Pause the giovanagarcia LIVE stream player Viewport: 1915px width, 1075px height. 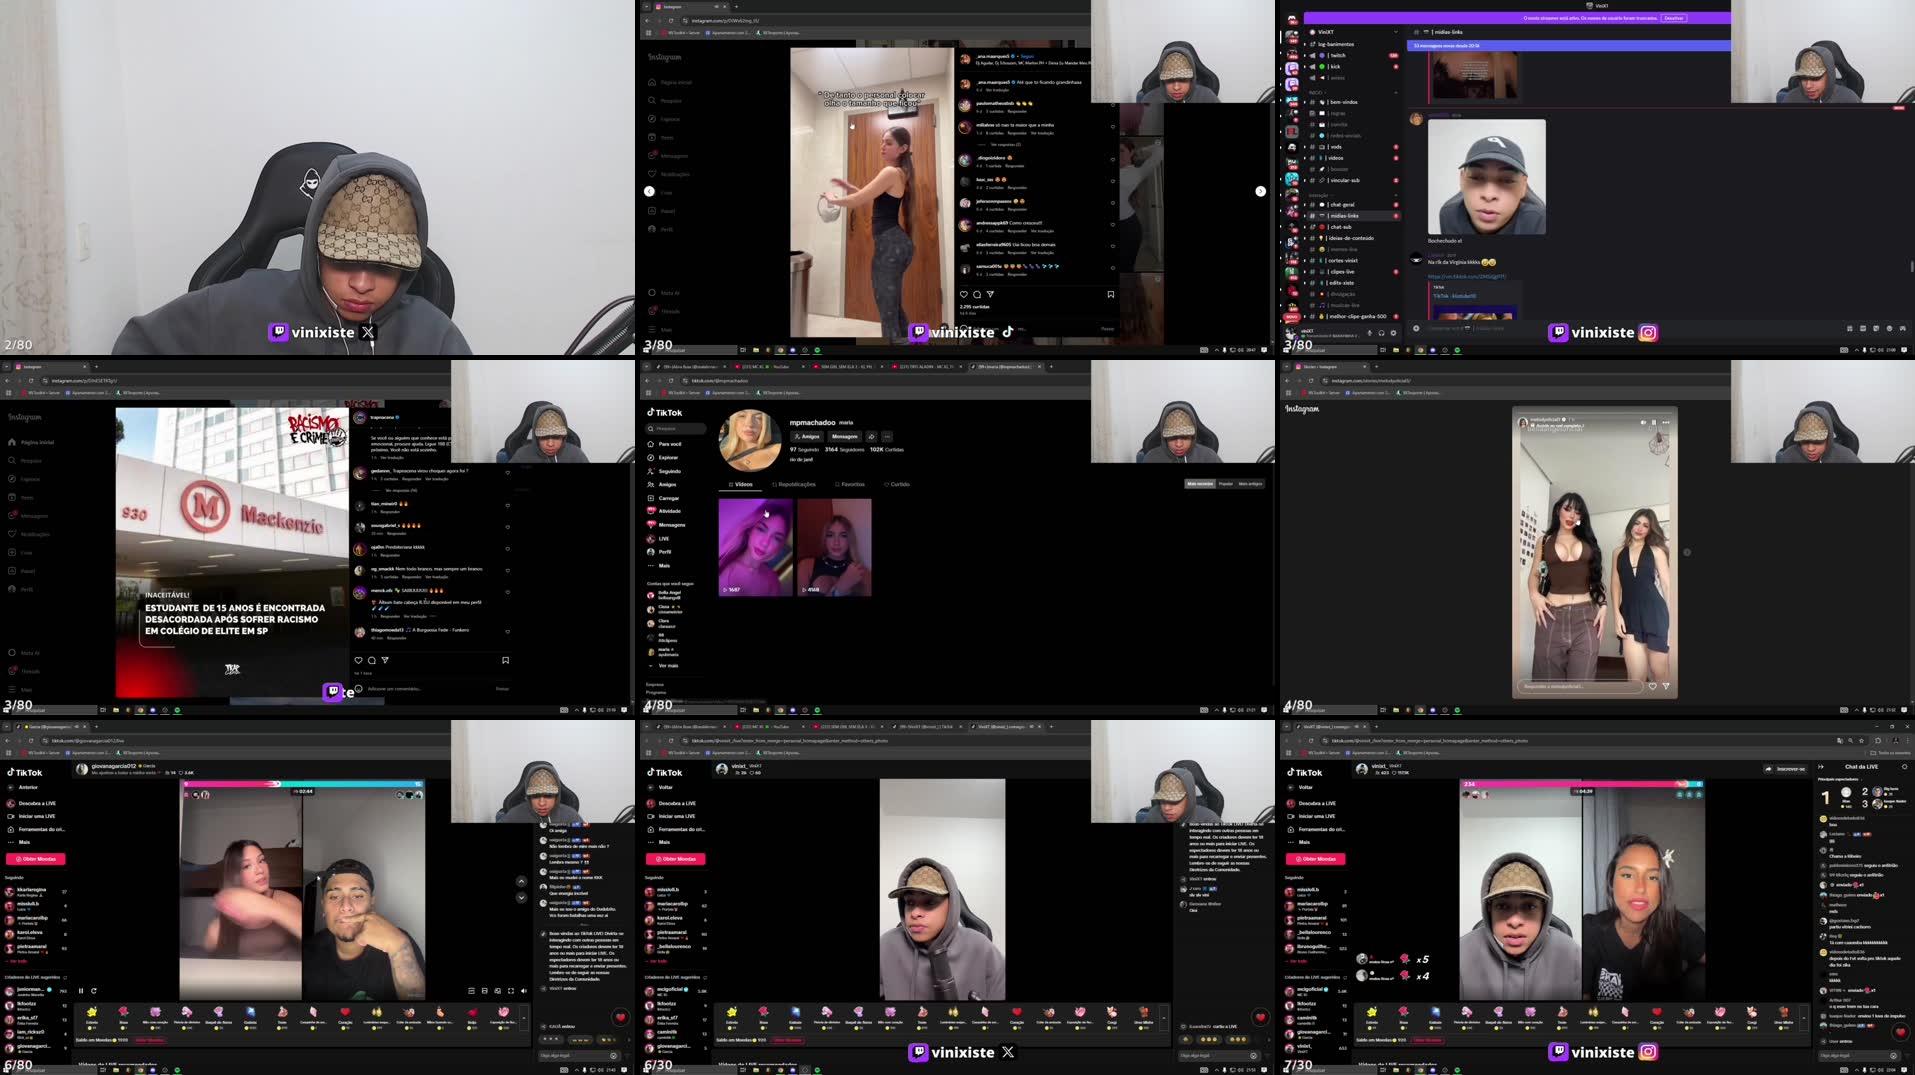pos(81,991)
